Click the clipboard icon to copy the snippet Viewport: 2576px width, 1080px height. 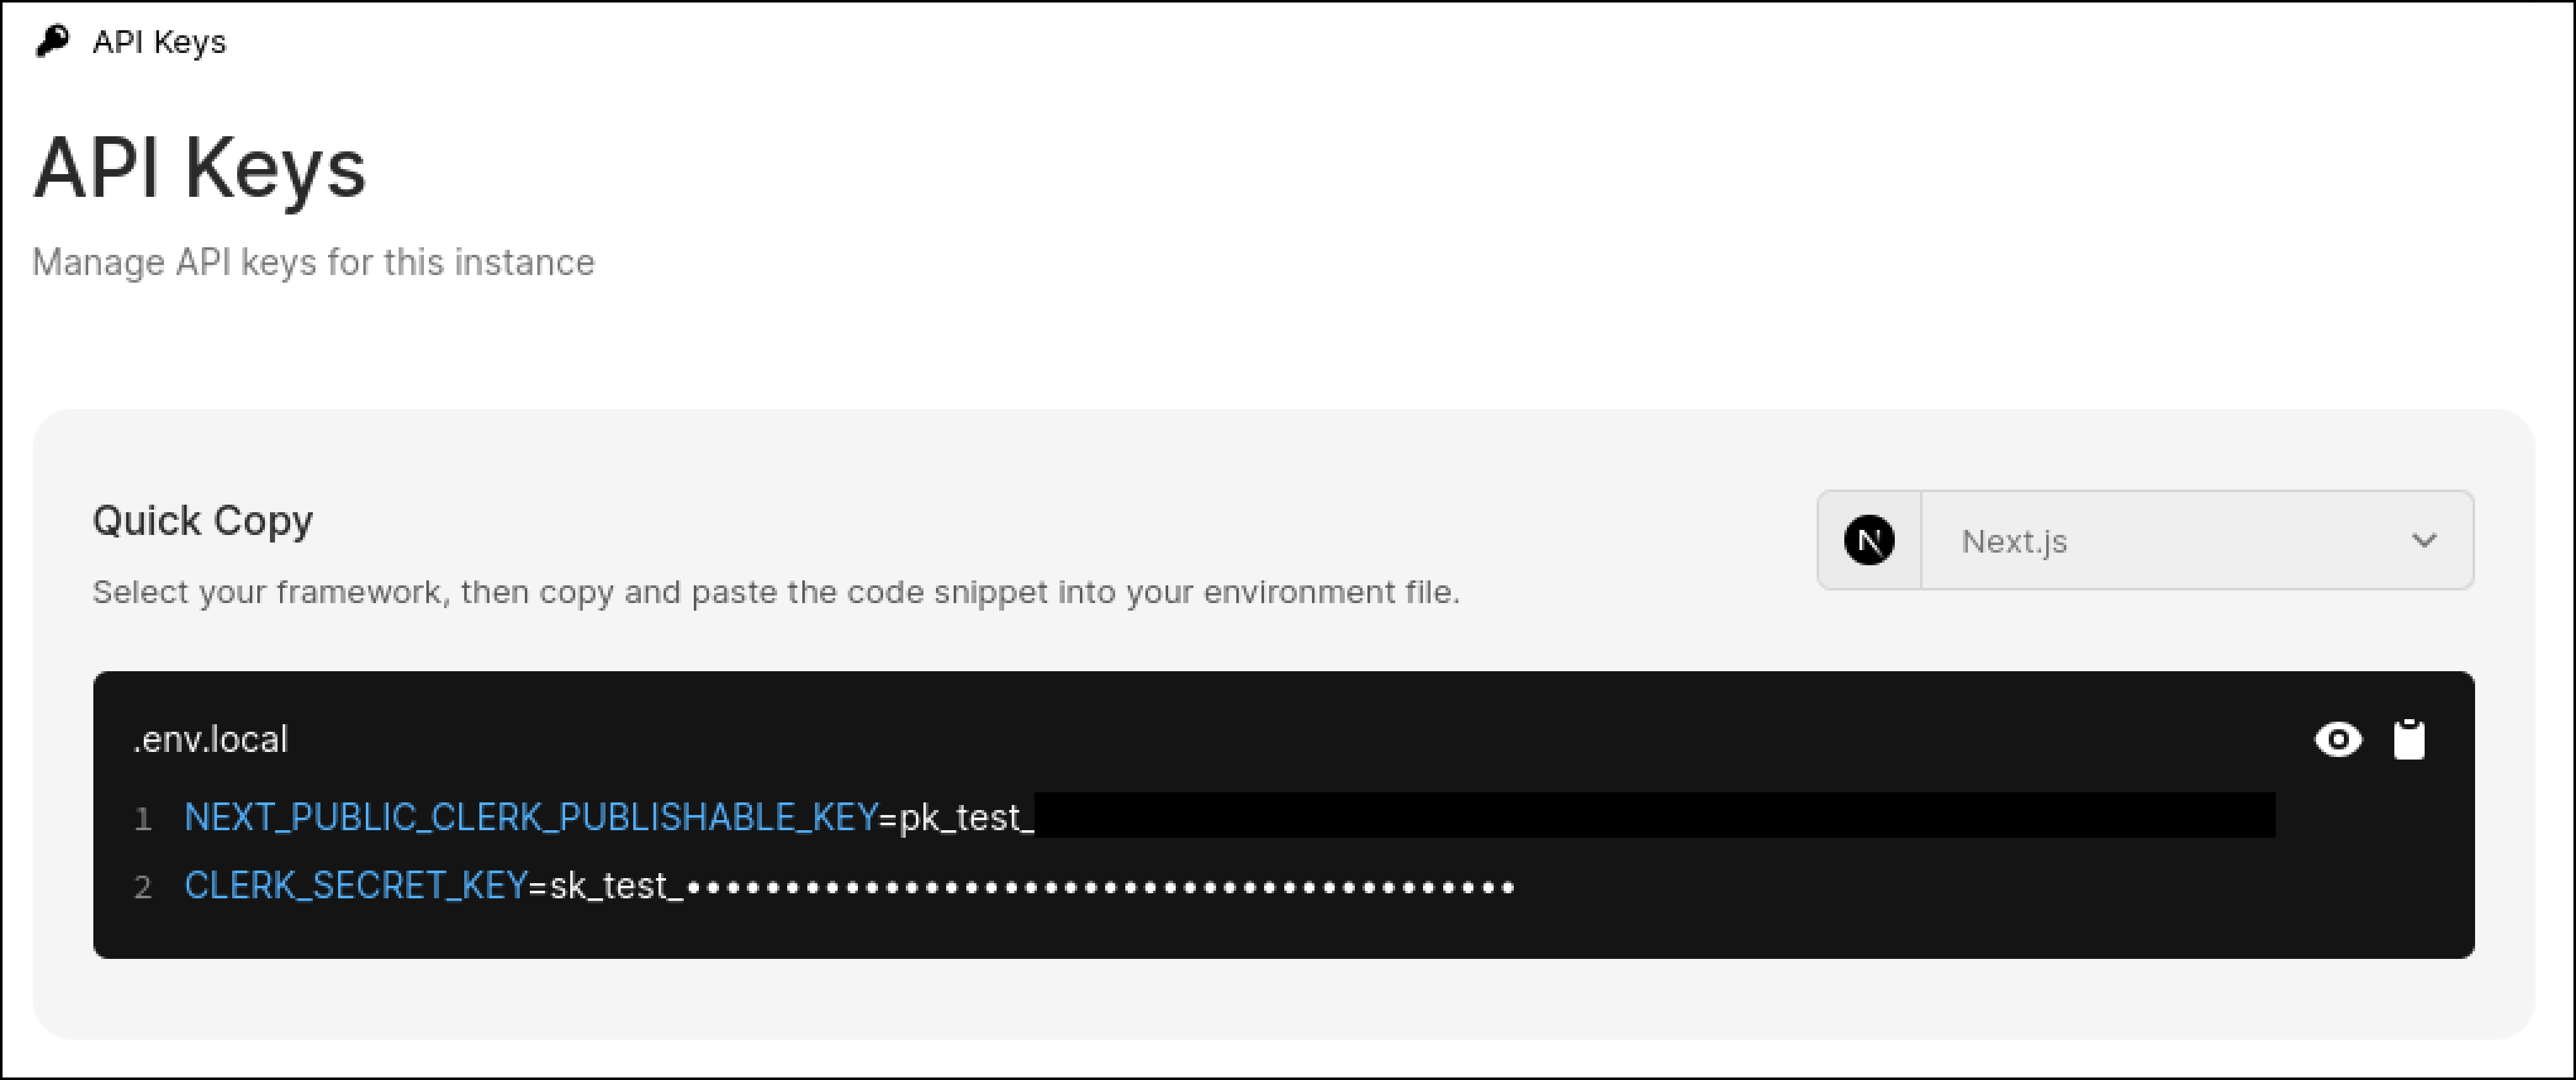pos(2410,739)
